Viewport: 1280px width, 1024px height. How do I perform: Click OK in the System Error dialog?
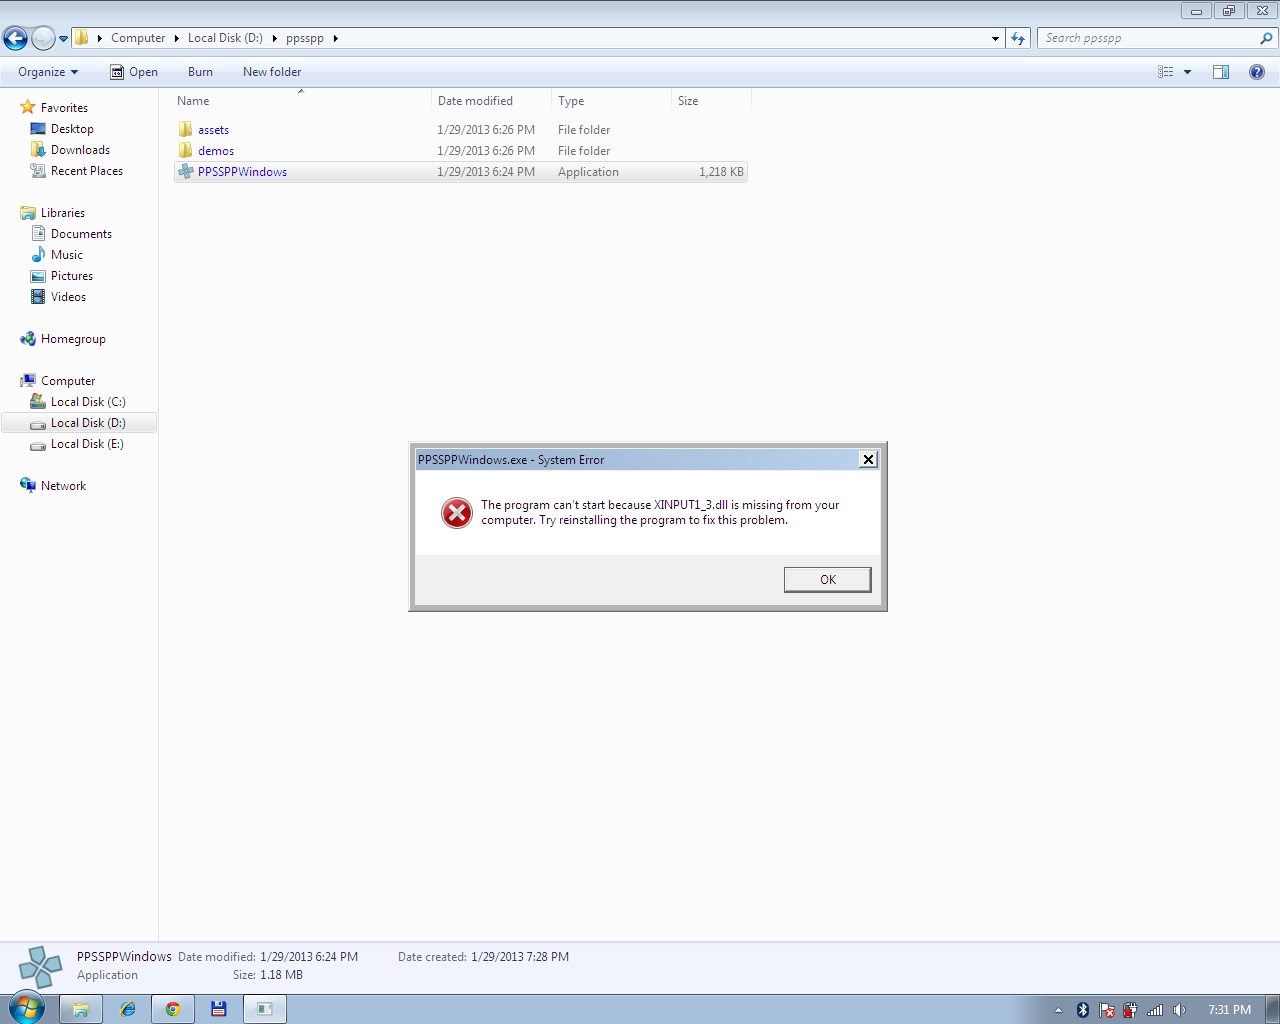827,580
